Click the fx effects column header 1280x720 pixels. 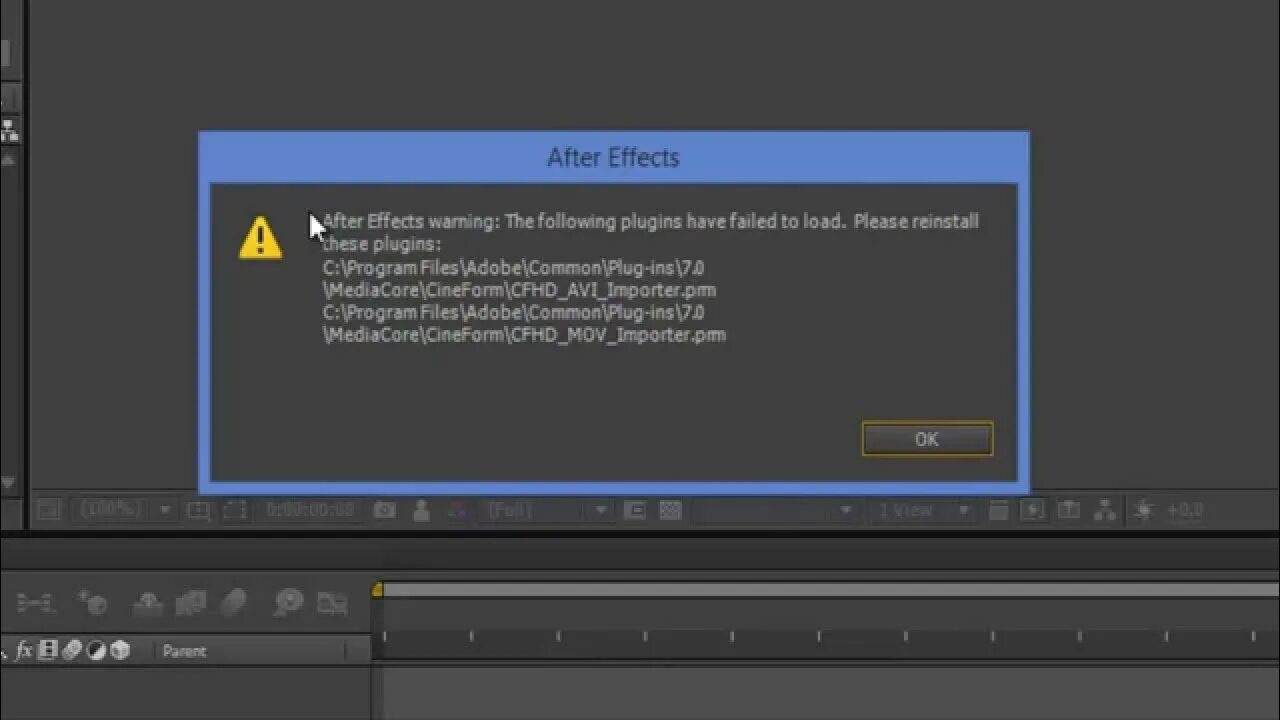(x=24, y=651)
